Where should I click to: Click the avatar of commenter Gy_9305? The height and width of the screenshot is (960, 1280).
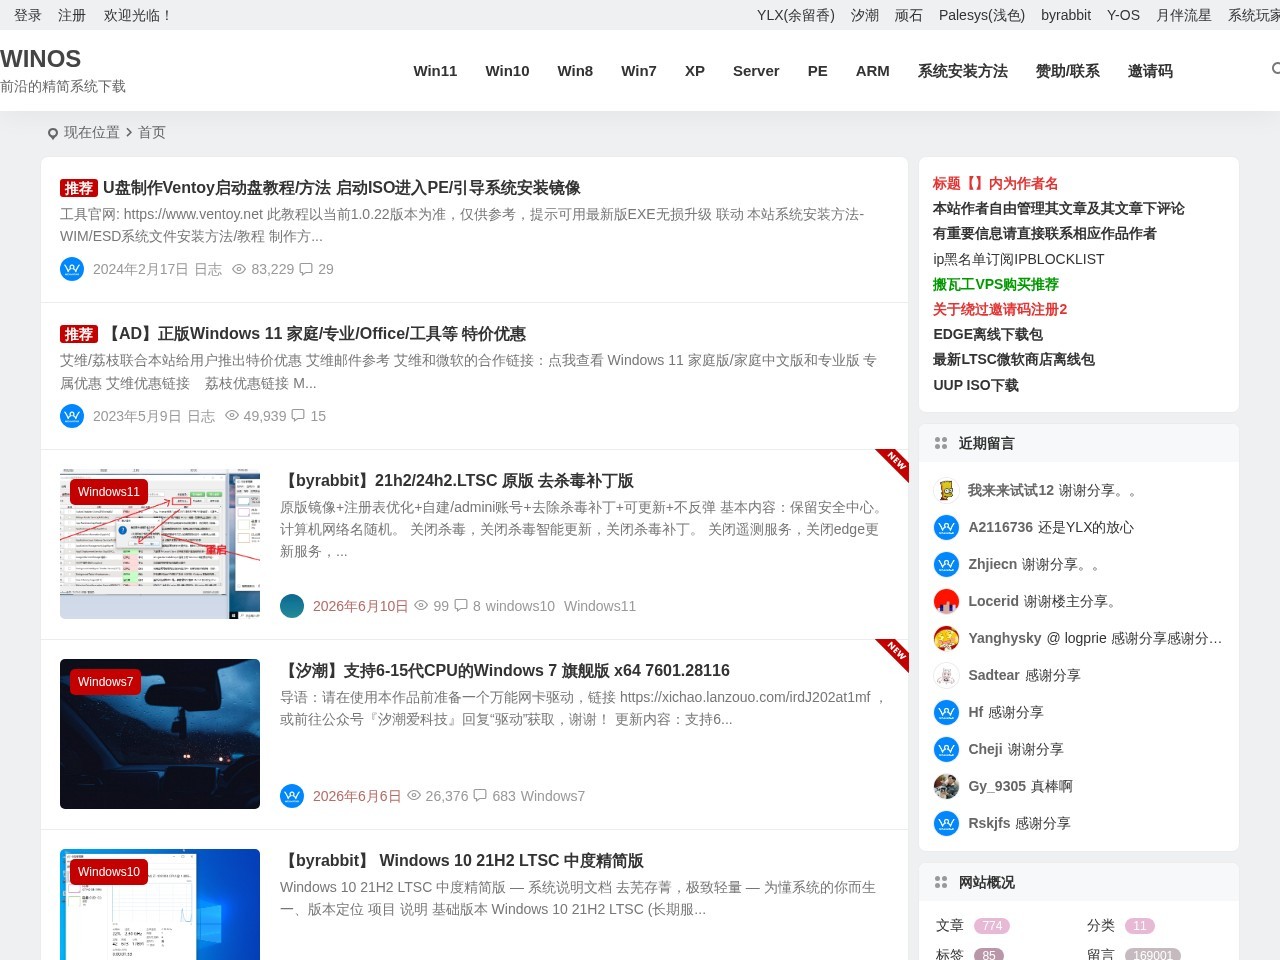[x=946, y=786]
